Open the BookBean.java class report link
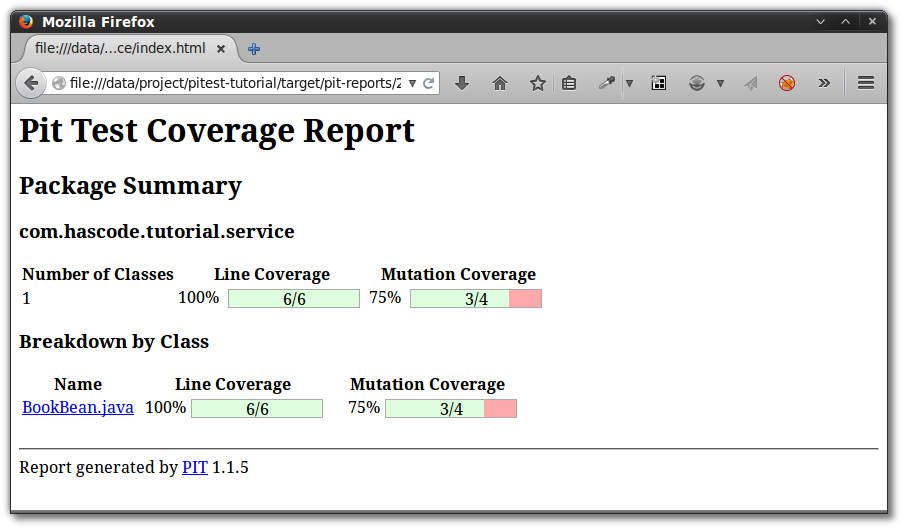904x530 pixels. 78,408
